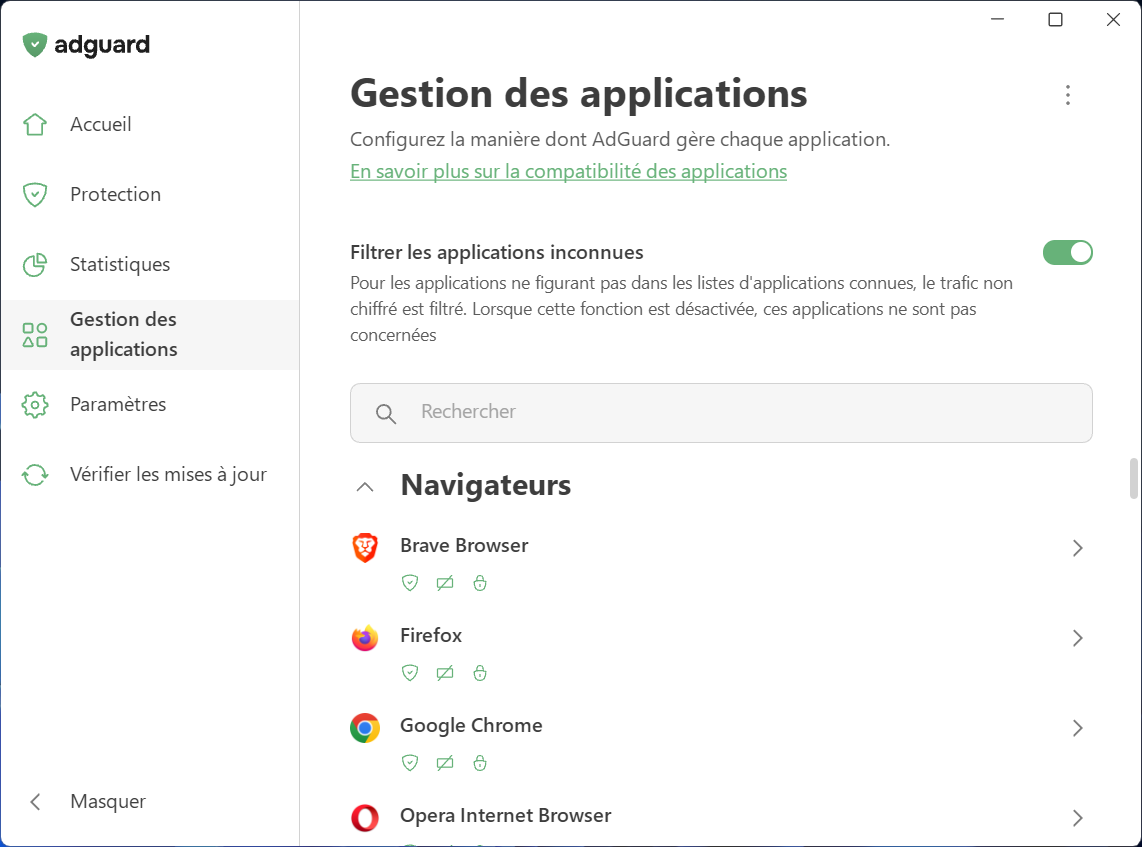Click the Accueil house icon
This screenshot has width=1142, height=847.
point(35,125)
